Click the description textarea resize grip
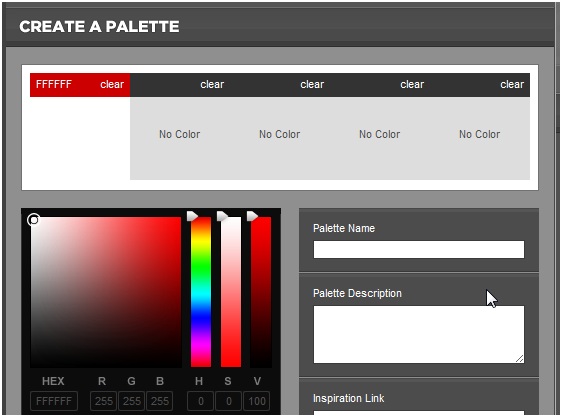Image resolution: width=562 pixels, height=417 pixels. (x=520, y=359)
